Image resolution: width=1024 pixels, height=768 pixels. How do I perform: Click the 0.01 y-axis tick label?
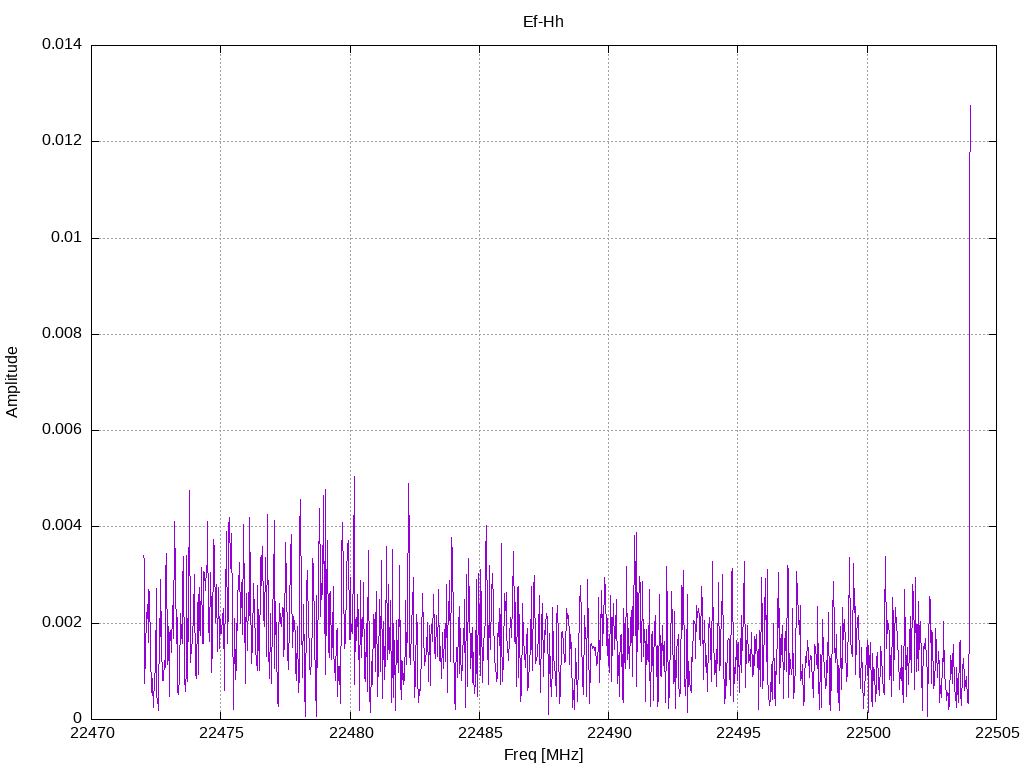pos(66,238)
